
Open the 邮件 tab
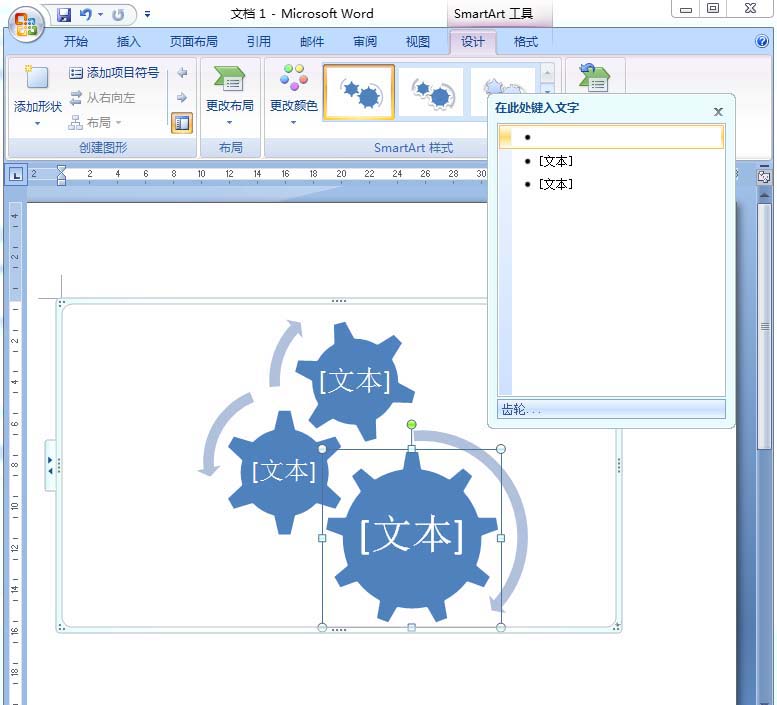pos(312,42)
